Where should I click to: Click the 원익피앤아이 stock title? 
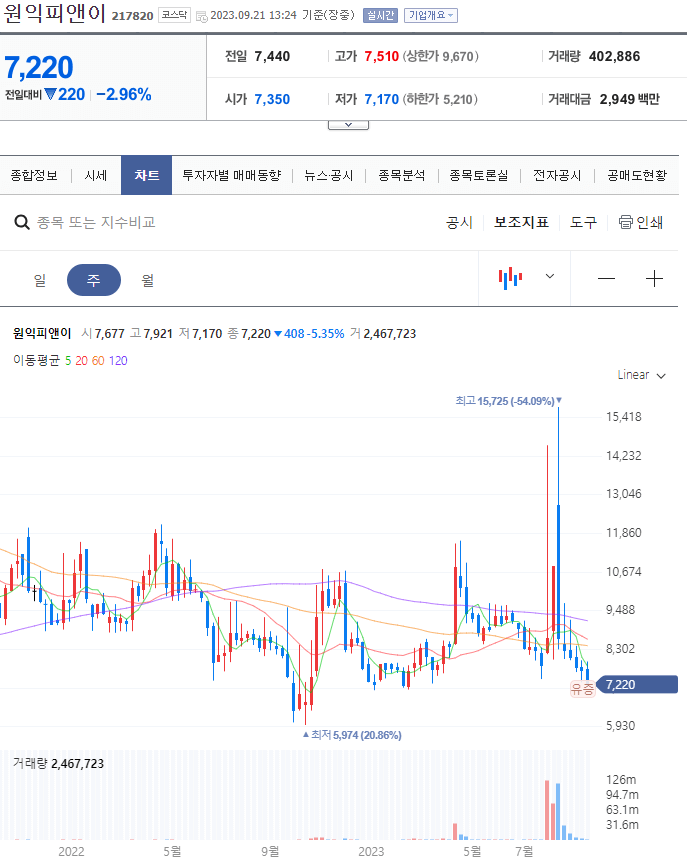click(54, 13)
